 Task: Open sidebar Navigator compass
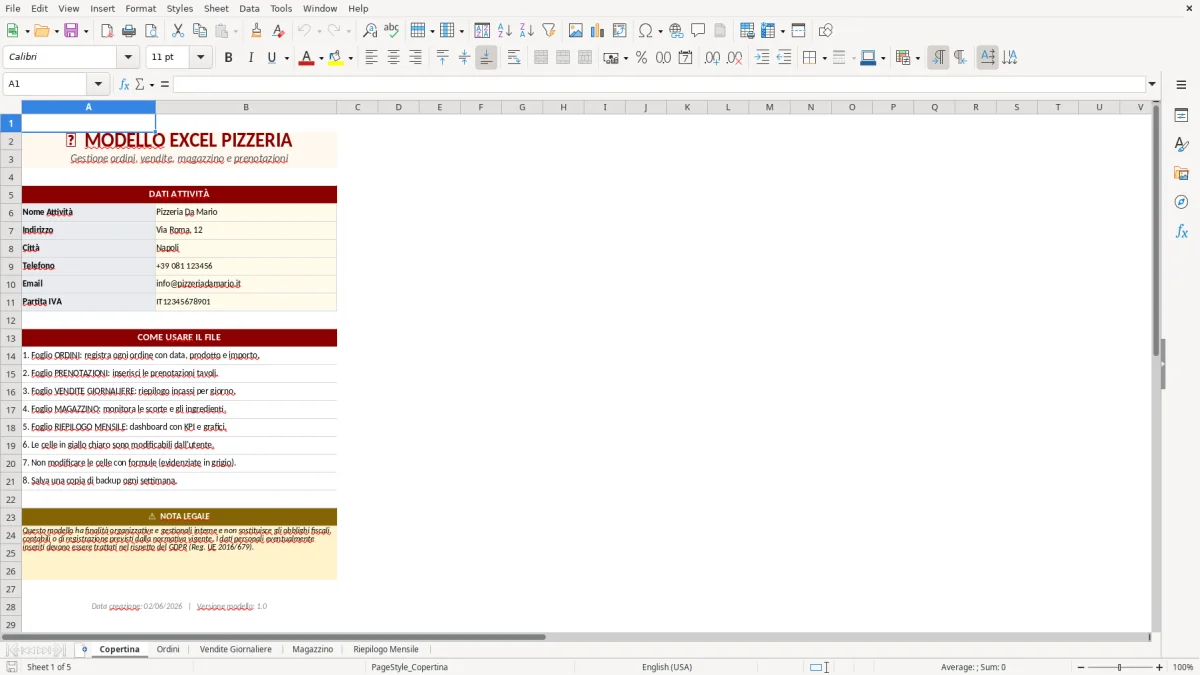1181,202
